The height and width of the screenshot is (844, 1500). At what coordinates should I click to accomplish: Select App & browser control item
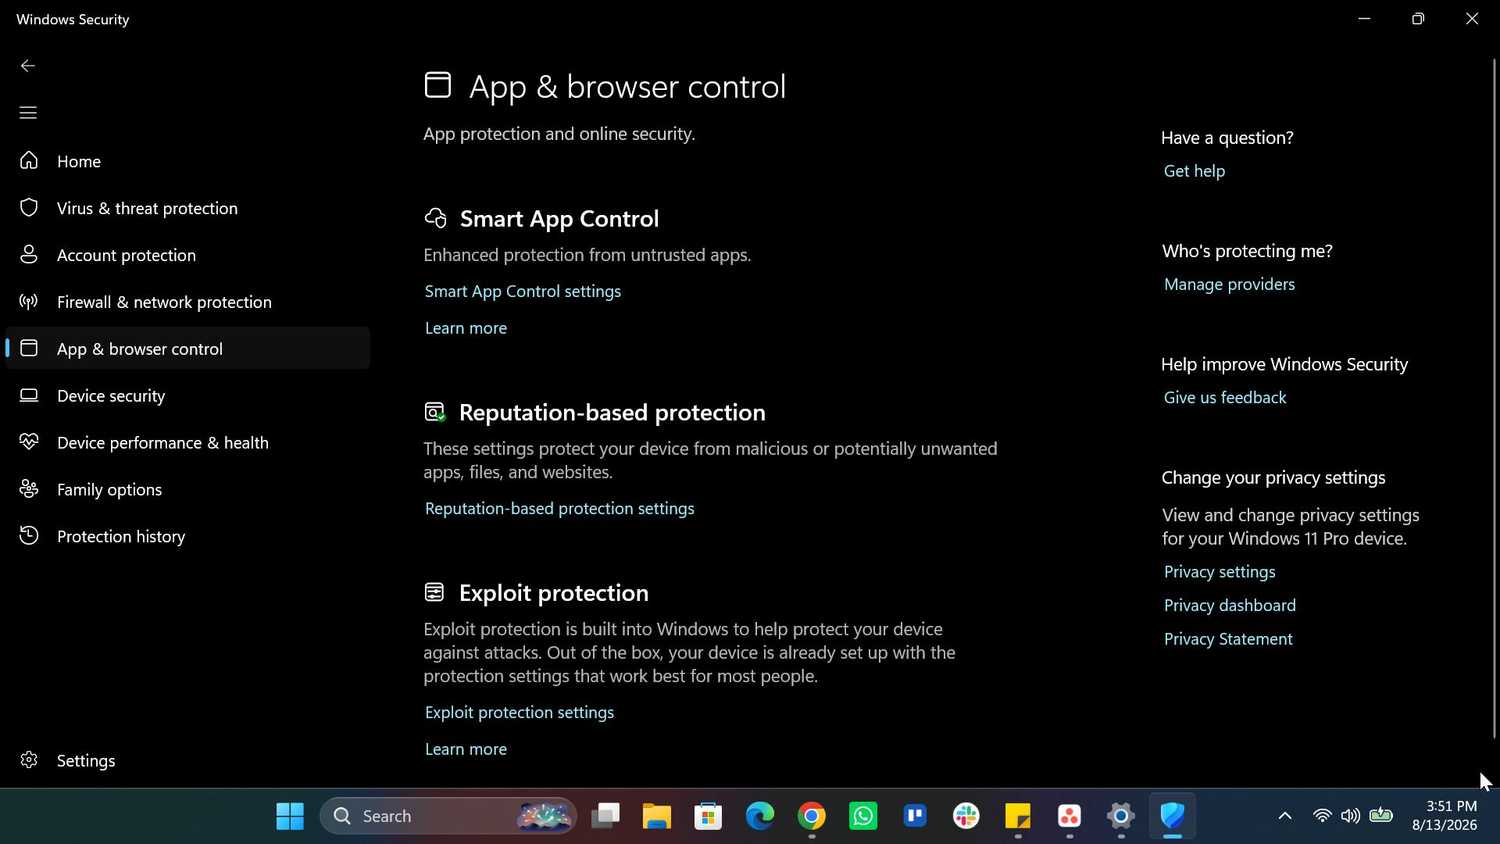point(188,349)
